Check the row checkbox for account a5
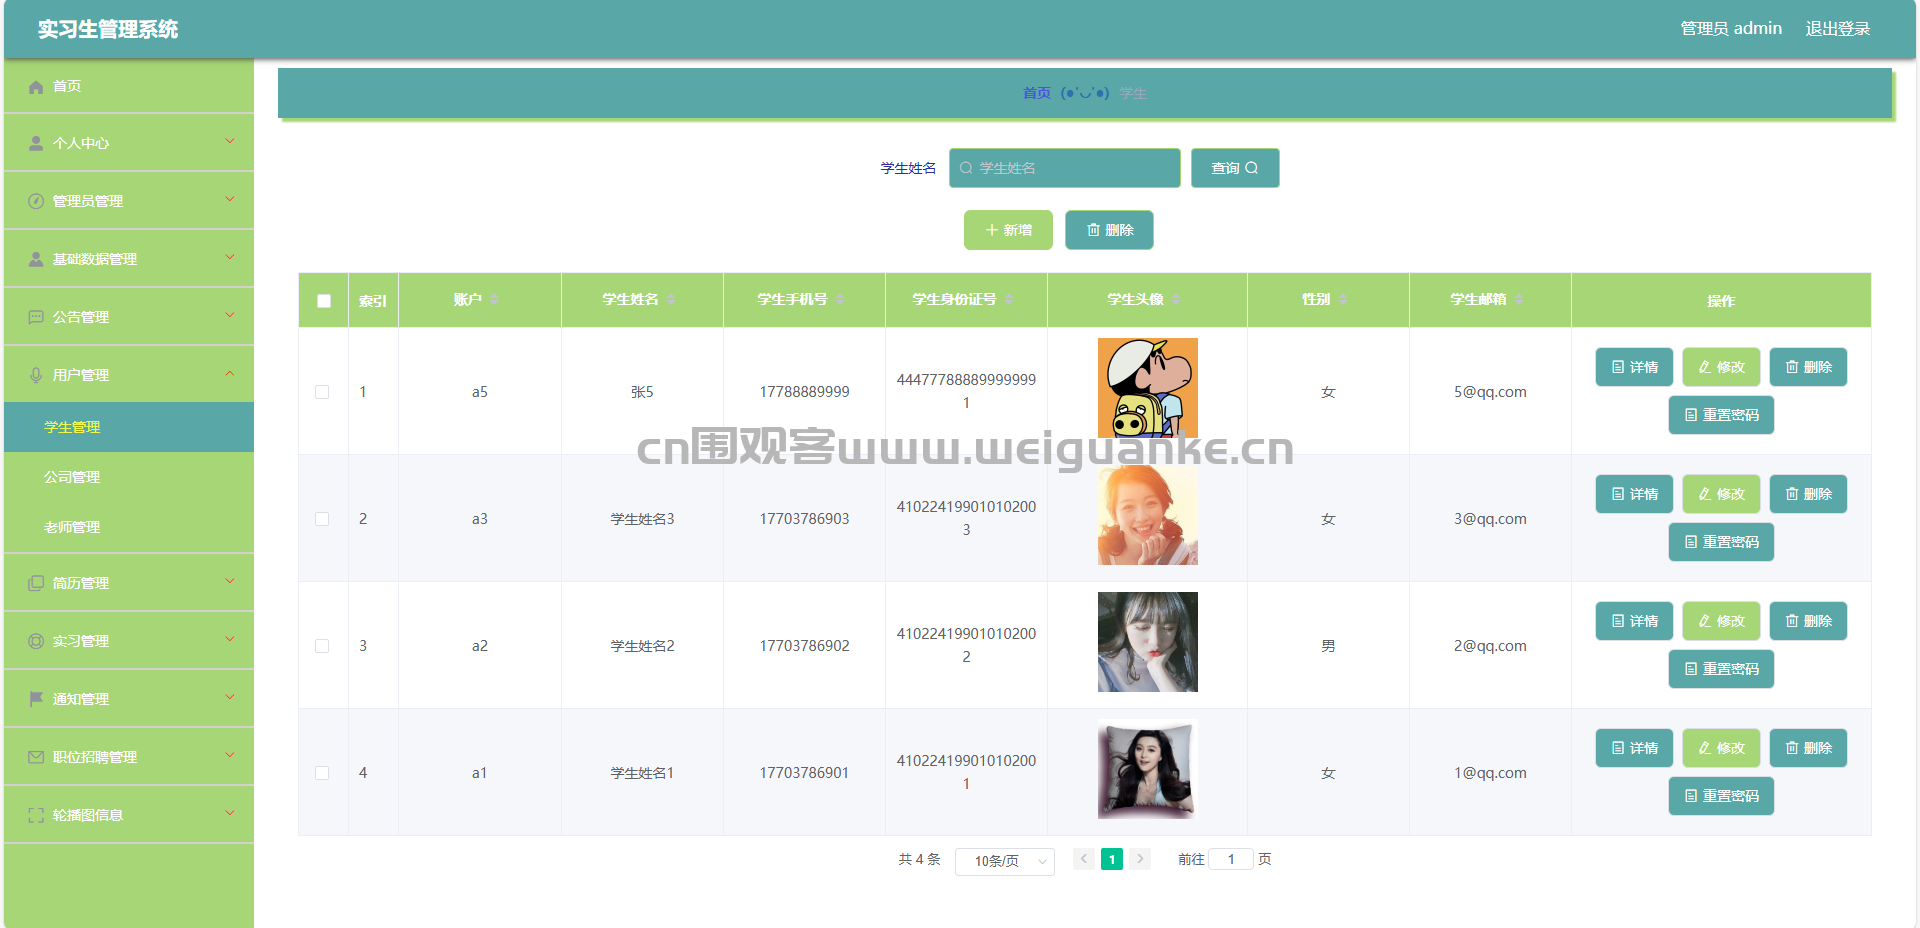The width and height of the screenshot is (1920, 928). pyautogui.click(x=322, y=392)
